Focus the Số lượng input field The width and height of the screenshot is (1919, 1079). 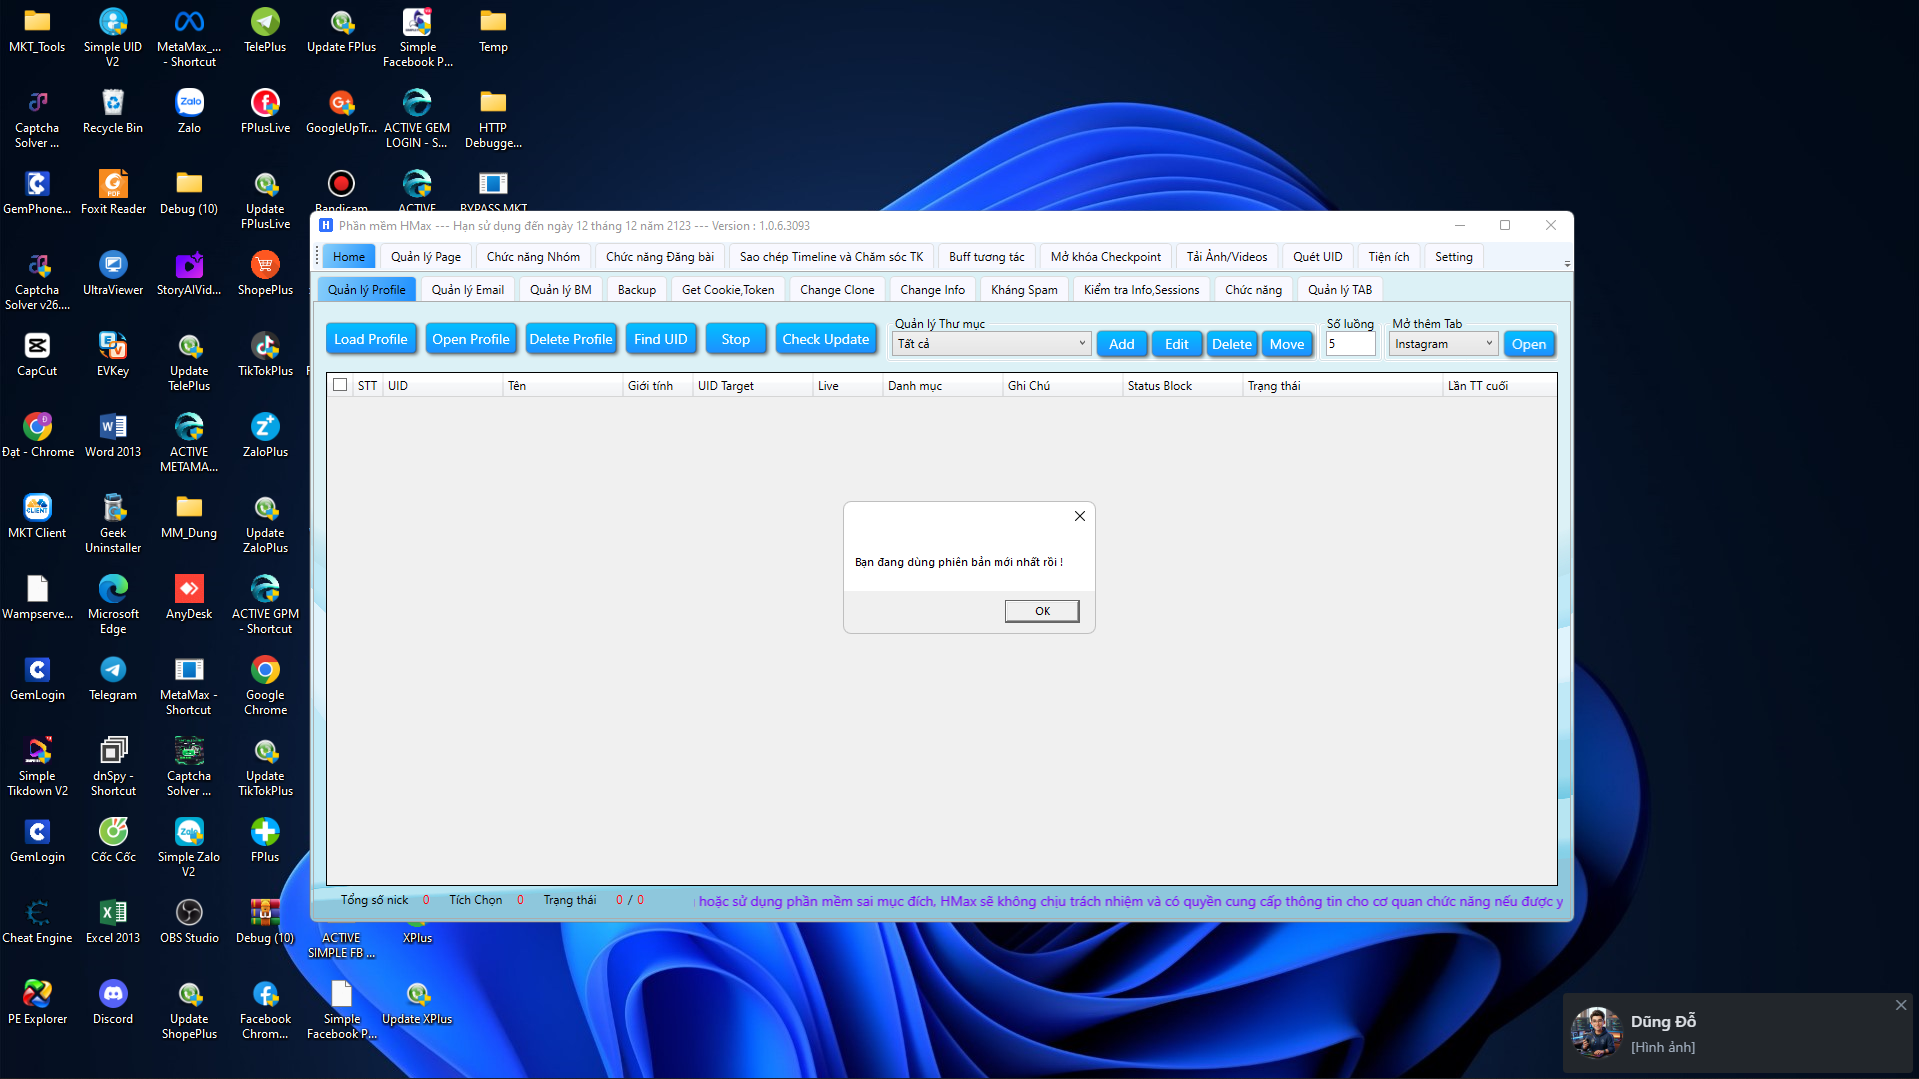click(x=1350, y=344)
